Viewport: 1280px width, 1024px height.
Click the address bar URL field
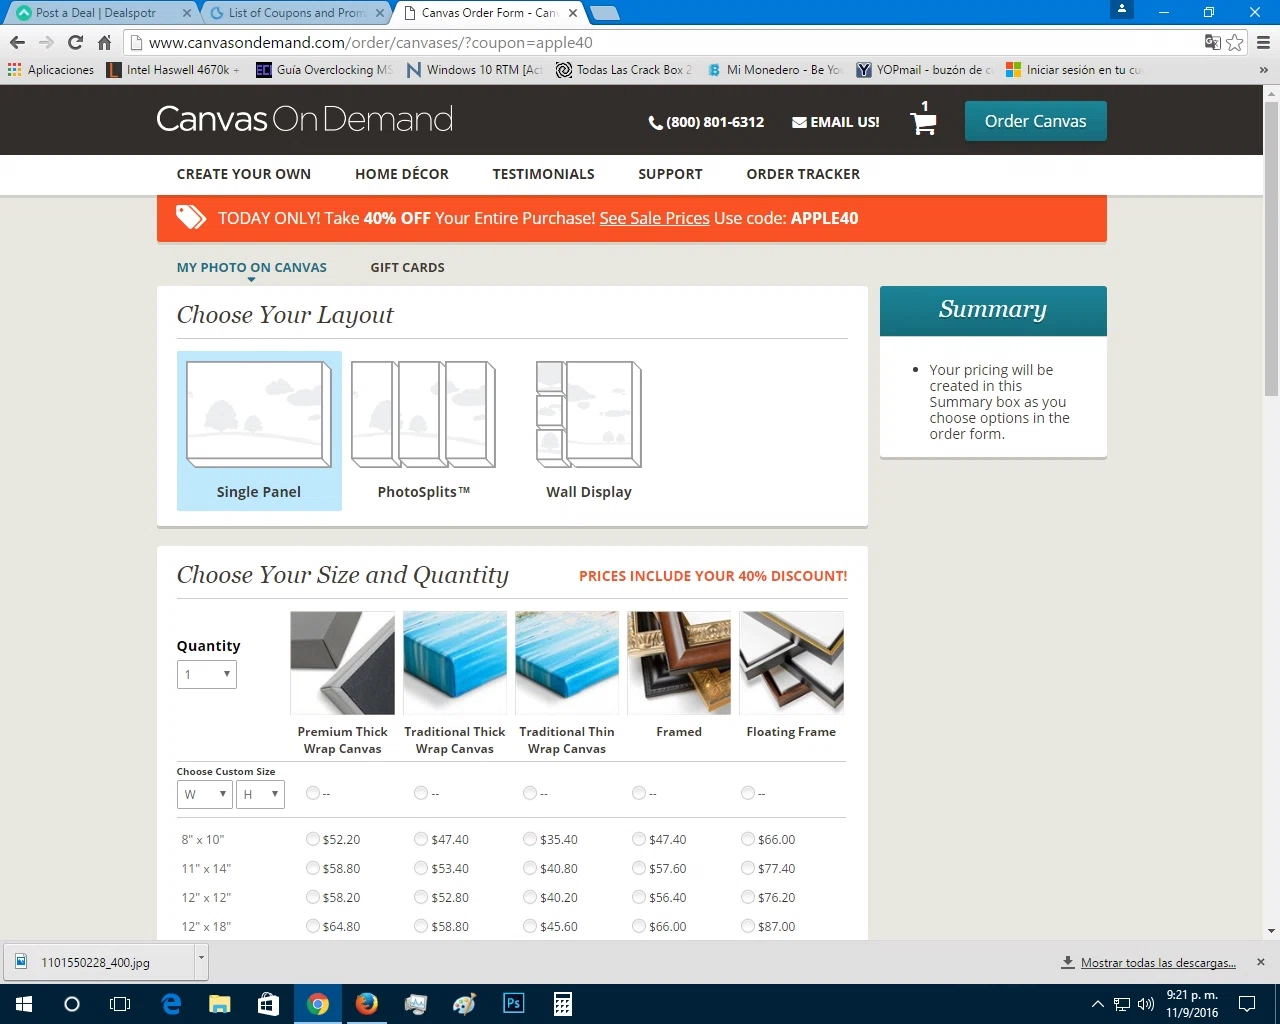[x=660, y=42]
